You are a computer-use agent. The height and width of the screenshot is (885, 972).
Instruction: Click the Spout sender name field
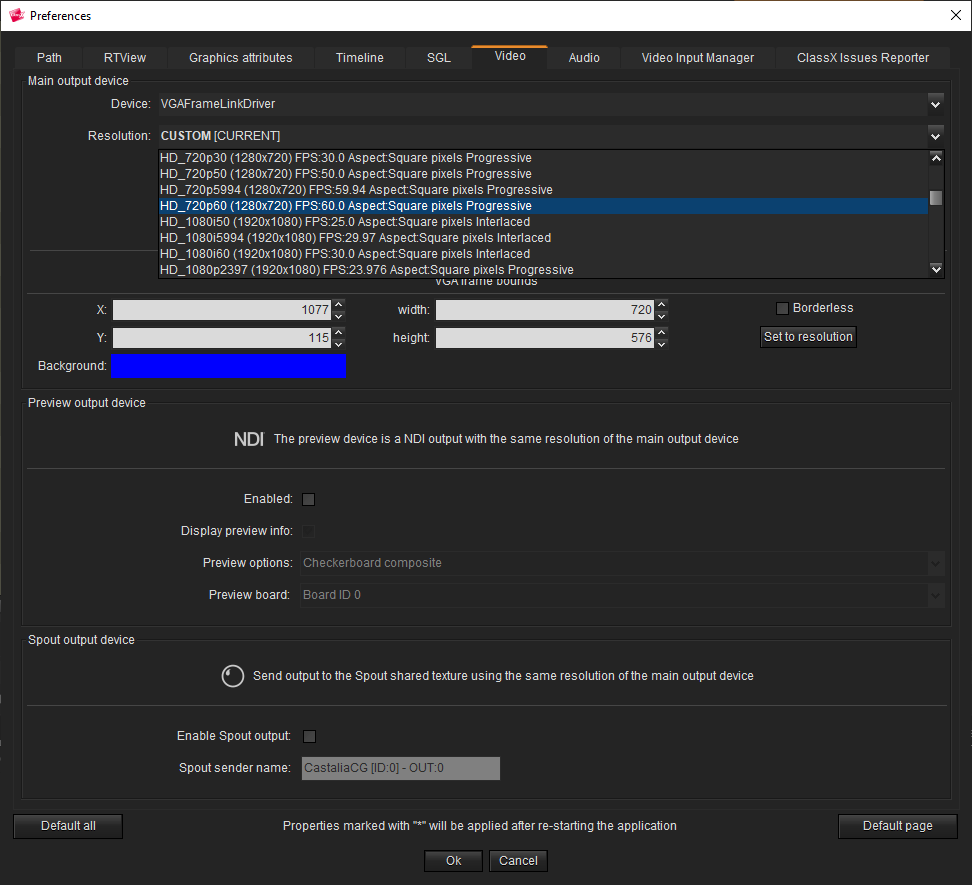400,768
